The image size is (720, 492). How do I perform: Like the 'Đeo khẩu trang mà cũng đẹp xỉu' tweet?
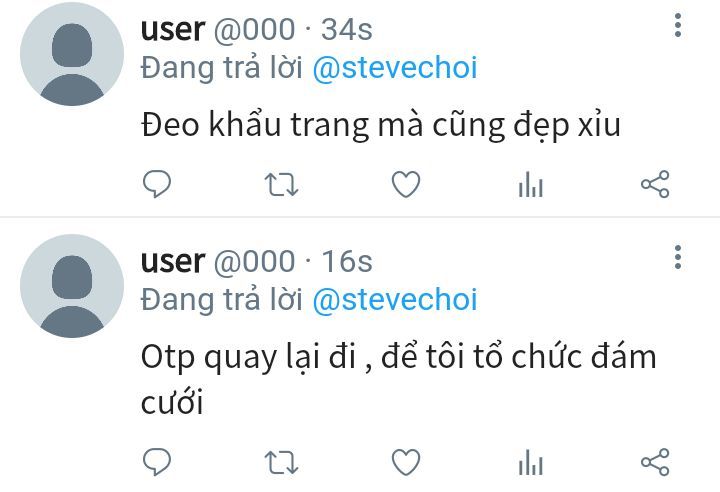tap(406, 184)
